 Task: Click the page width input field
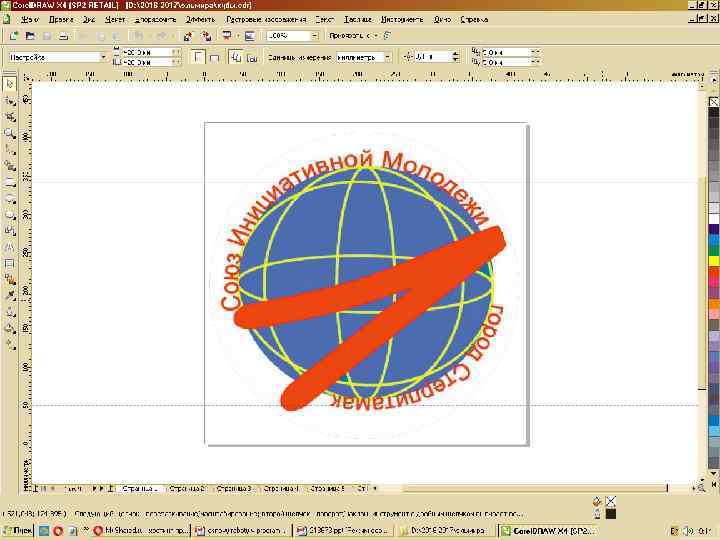point(147,52)
